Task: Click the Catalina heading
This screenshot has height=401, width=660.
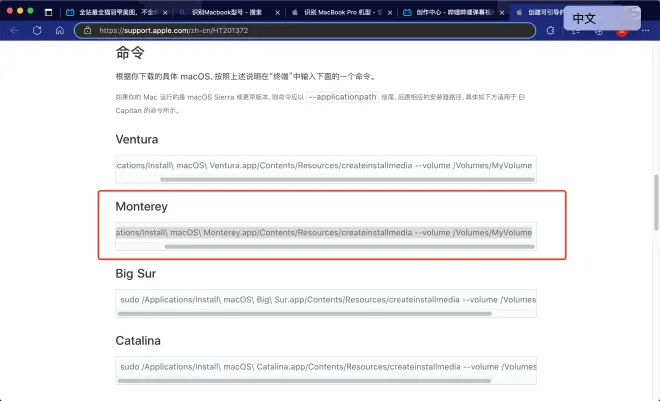Action: 138,340
